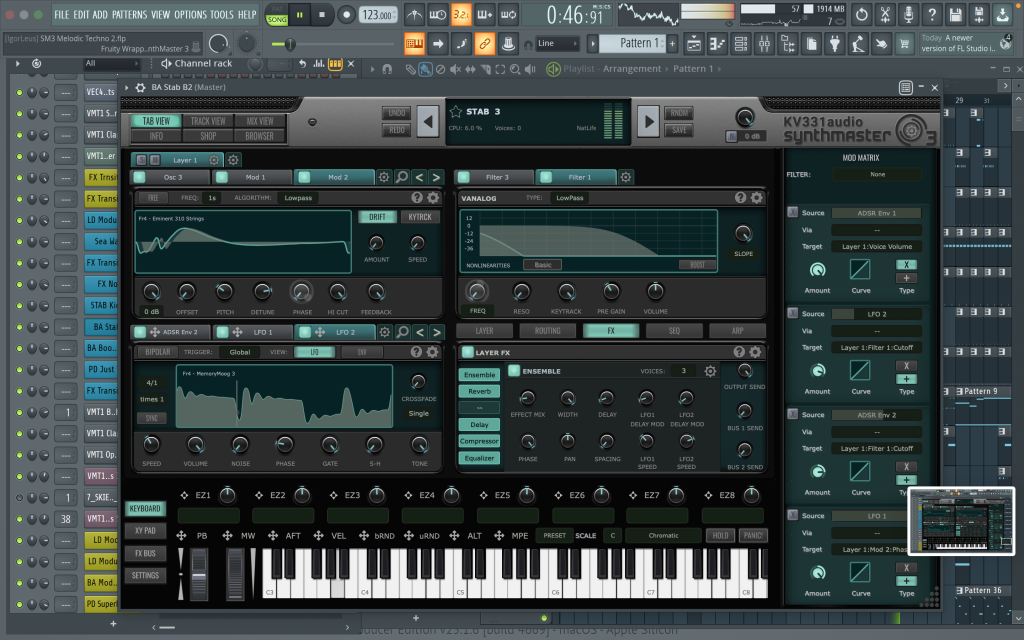Toggle the Layer FX power switch
Screen dimensions: 1024x640
coord(467,352)
